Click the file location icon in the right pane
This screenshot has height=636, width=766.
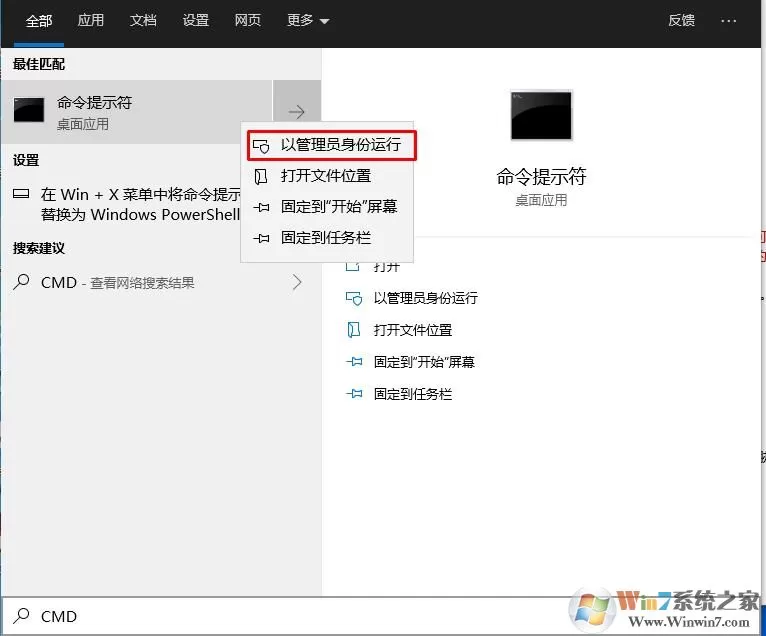tap(354, 330)
